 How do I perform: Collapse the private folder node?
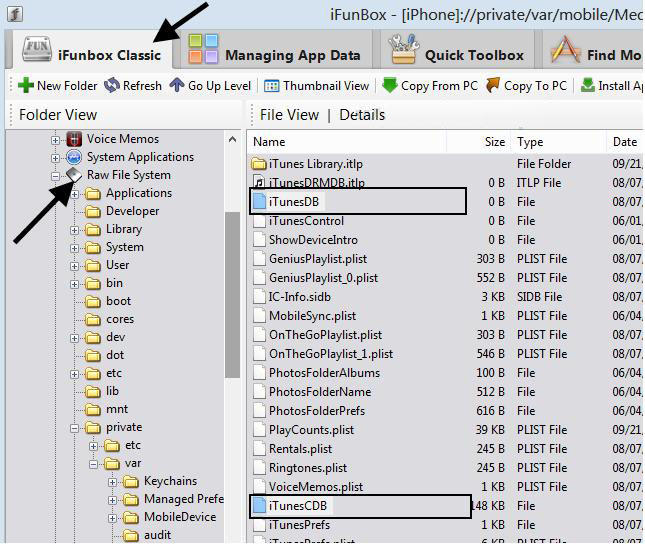pos(74,428)
